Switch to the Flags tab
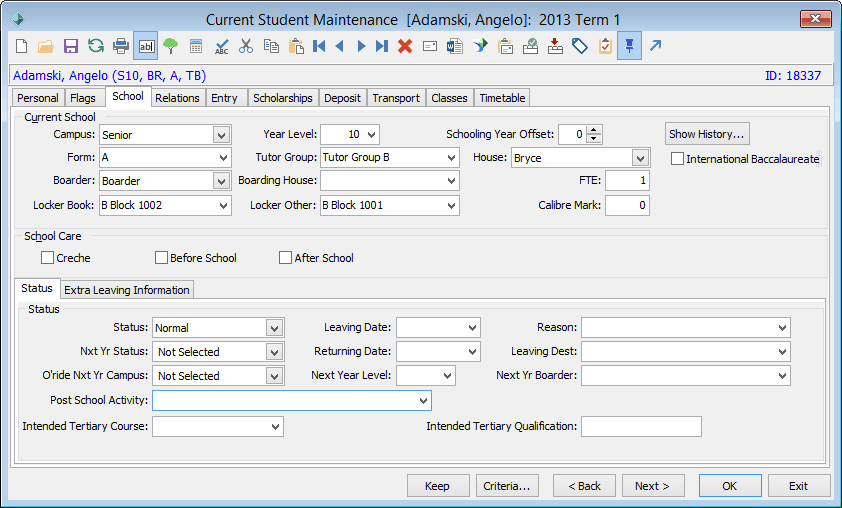The height and width of the screenshot is (508, 842). coord(83,98)
